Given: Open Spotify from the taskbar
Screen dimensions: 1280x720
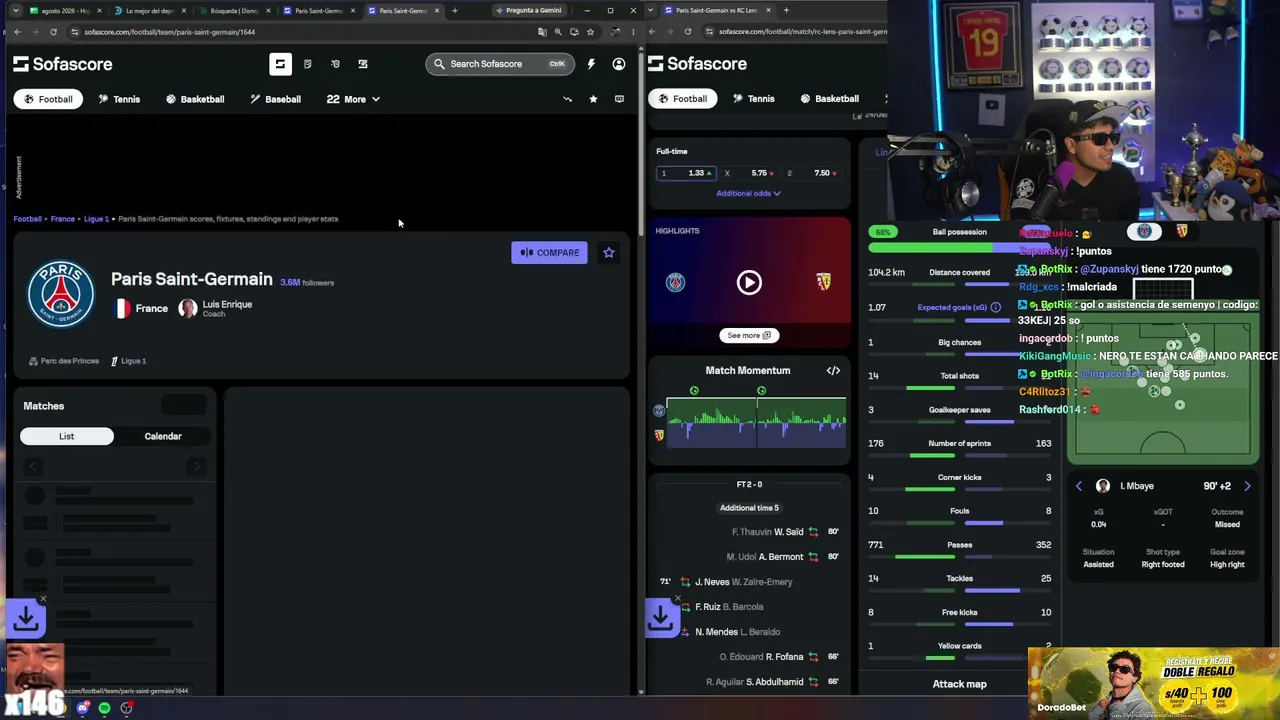Looking at the screenshot, I should [x=104, y=708].
